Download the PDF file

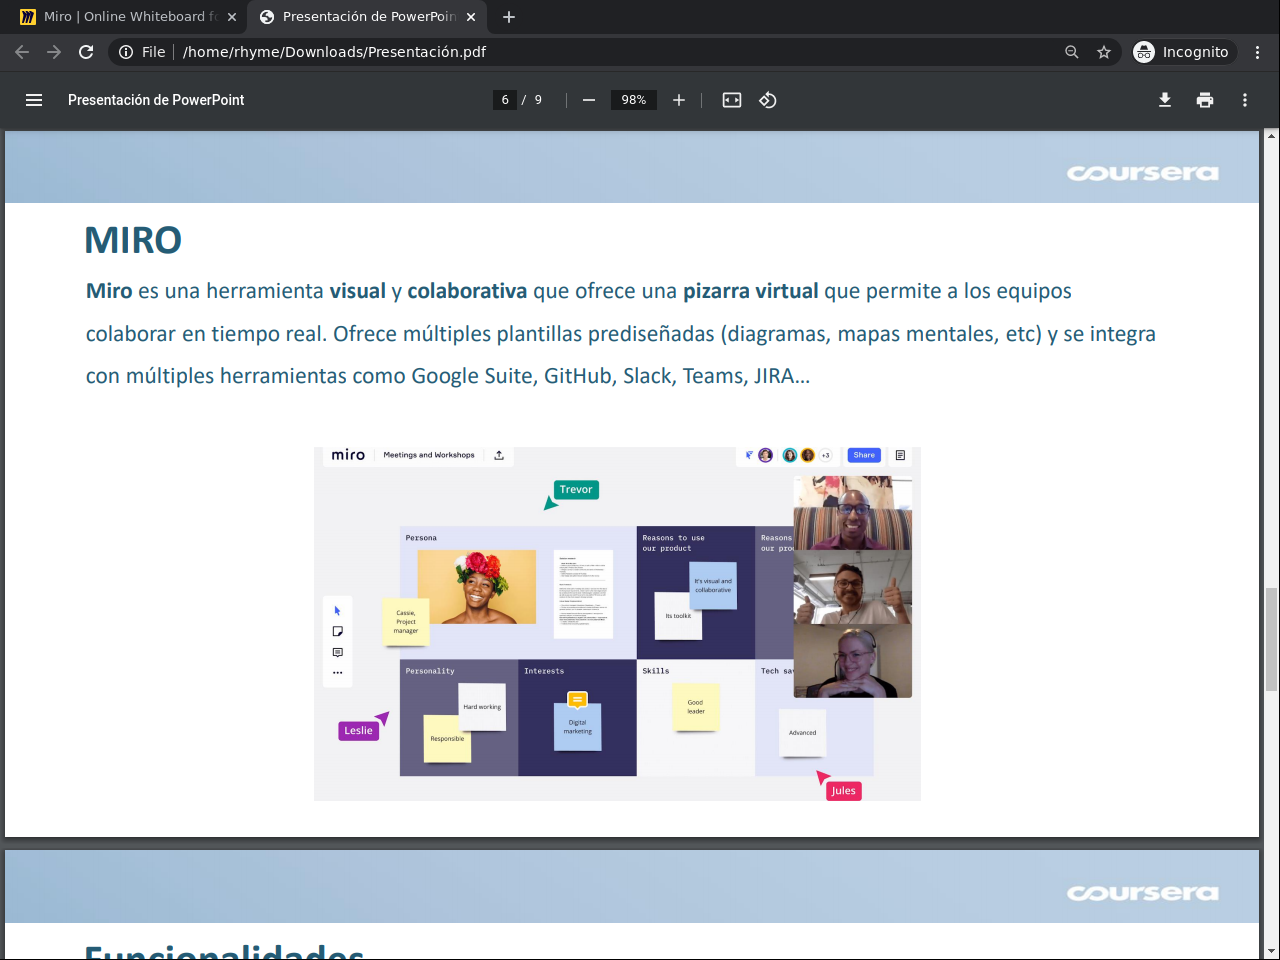pyautogui.click(x=1165, y=100)
